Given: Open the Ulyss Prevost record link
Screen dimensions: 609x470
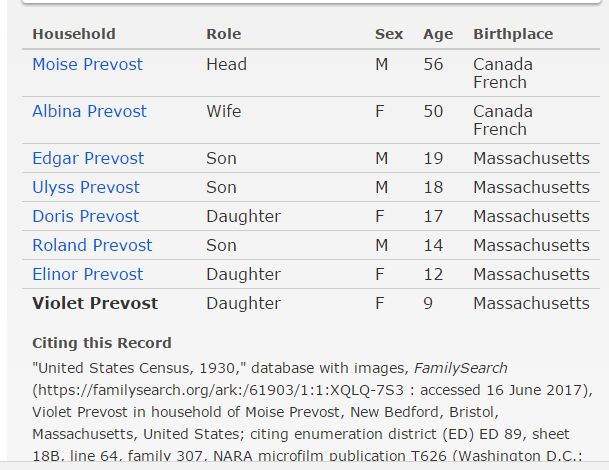Looking at the screenshot, I should 86,188.
